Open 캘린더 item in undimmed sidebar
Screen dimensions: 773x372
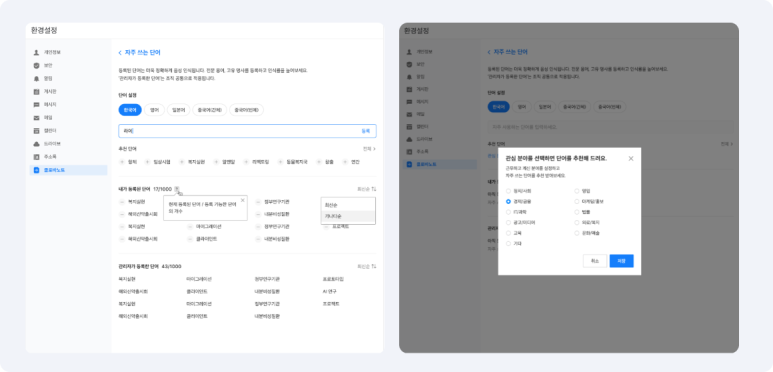[x=68, y=131]
